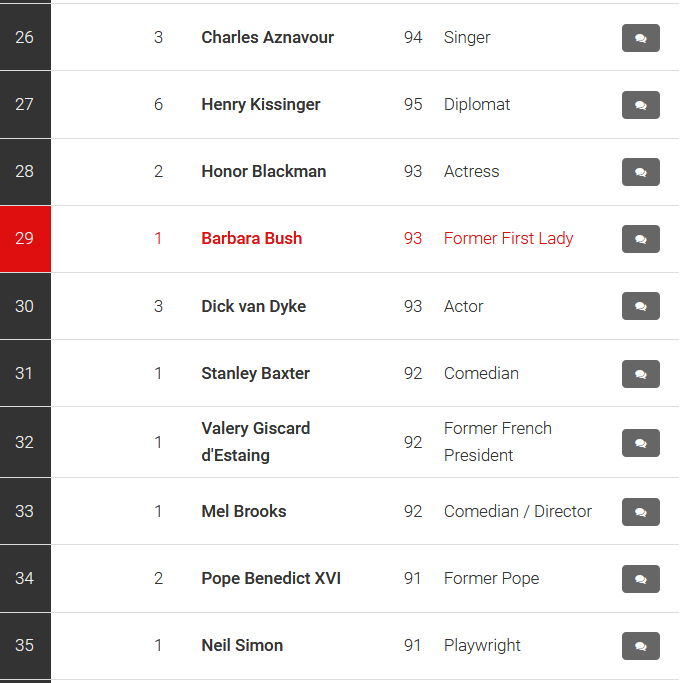Click the Neil Simon name

pos(242,645)
